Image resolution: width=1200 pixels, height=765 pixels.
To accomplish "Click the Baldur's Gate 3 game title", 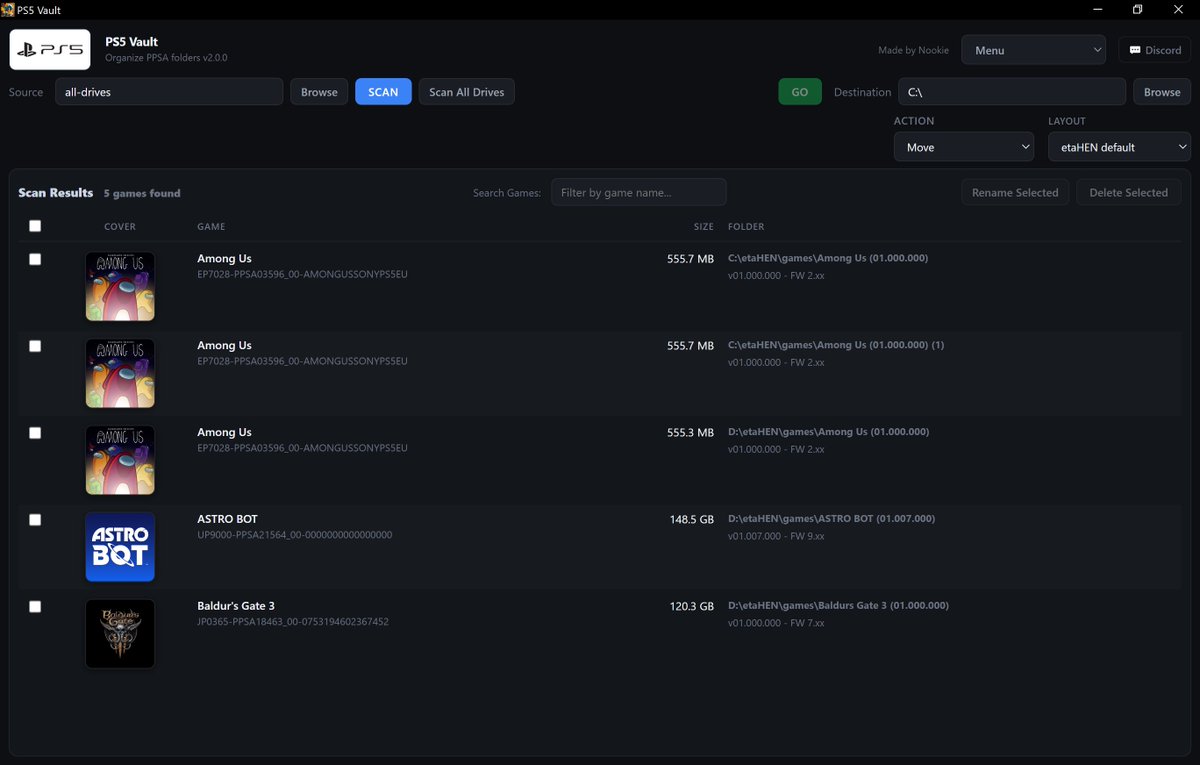I will 236,606.
